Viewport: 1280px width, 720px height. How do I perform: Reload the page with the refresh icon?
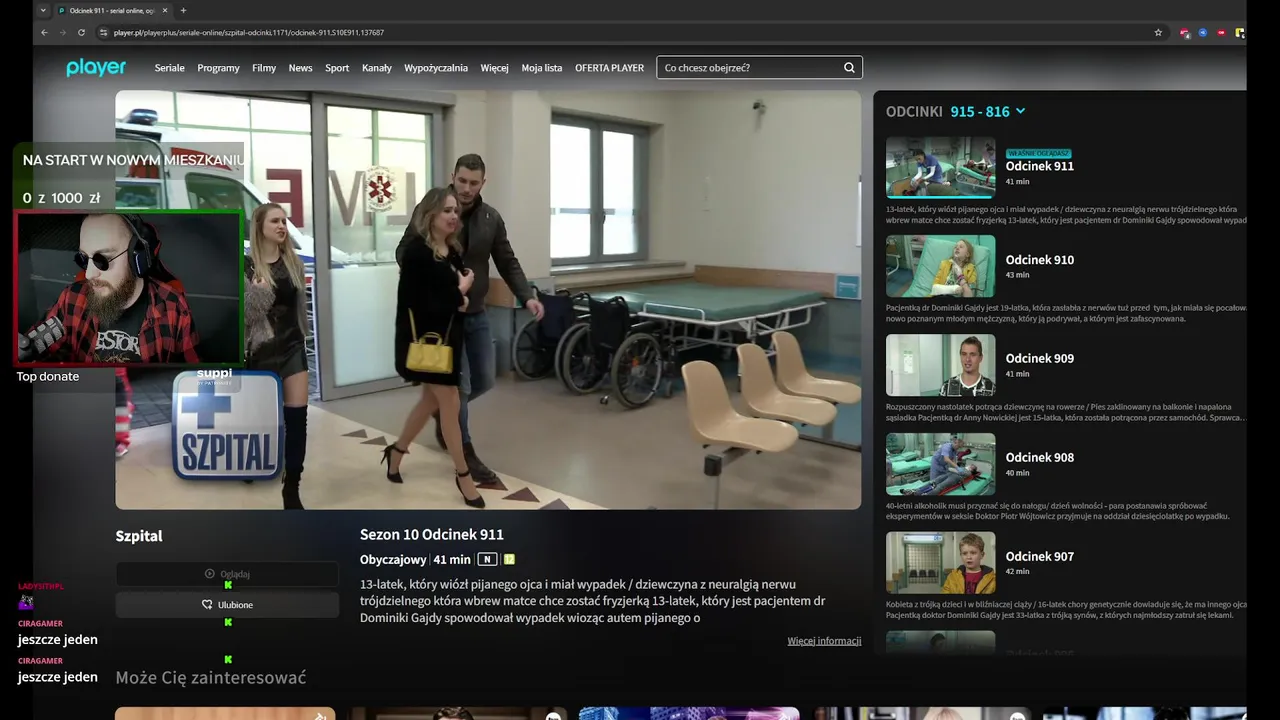82,32
